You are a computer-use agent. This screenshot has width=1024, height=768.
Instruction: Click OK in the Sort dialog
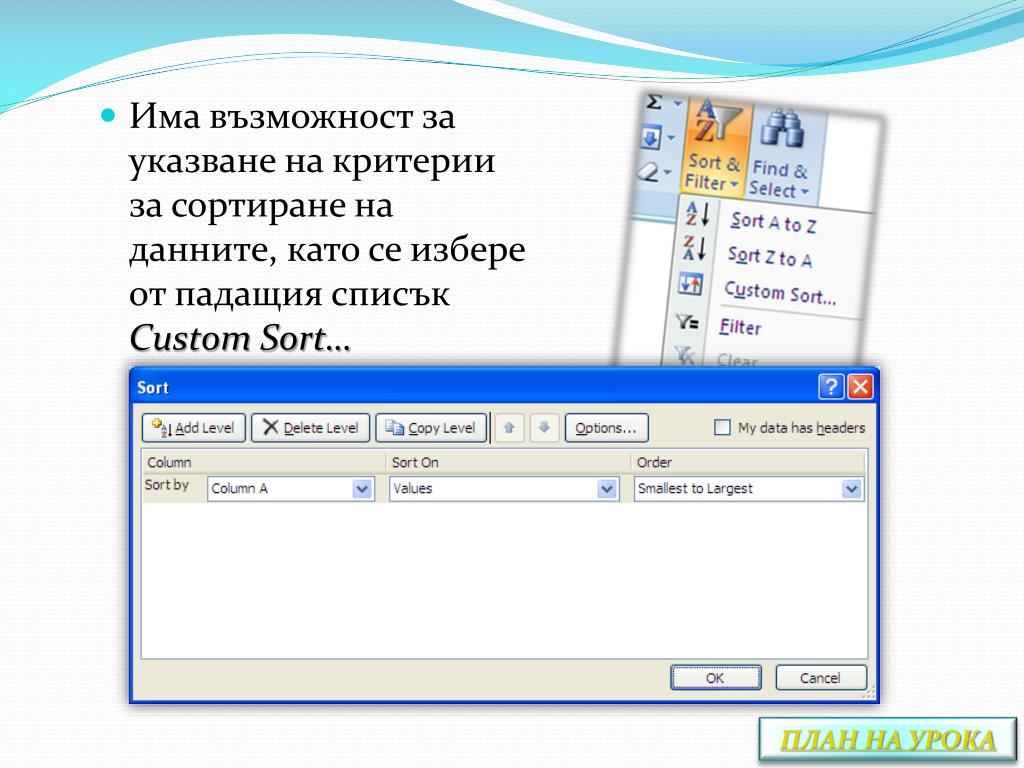(716, 678)
